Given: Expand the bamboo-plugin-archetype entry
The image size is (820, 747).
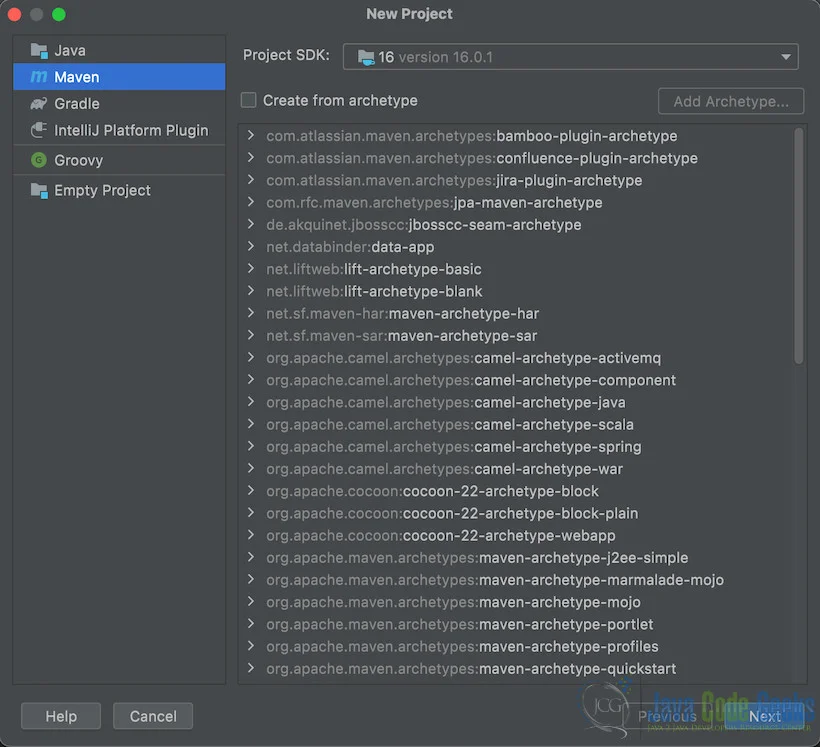Looking at the screenshot, I should click(251, 135).
